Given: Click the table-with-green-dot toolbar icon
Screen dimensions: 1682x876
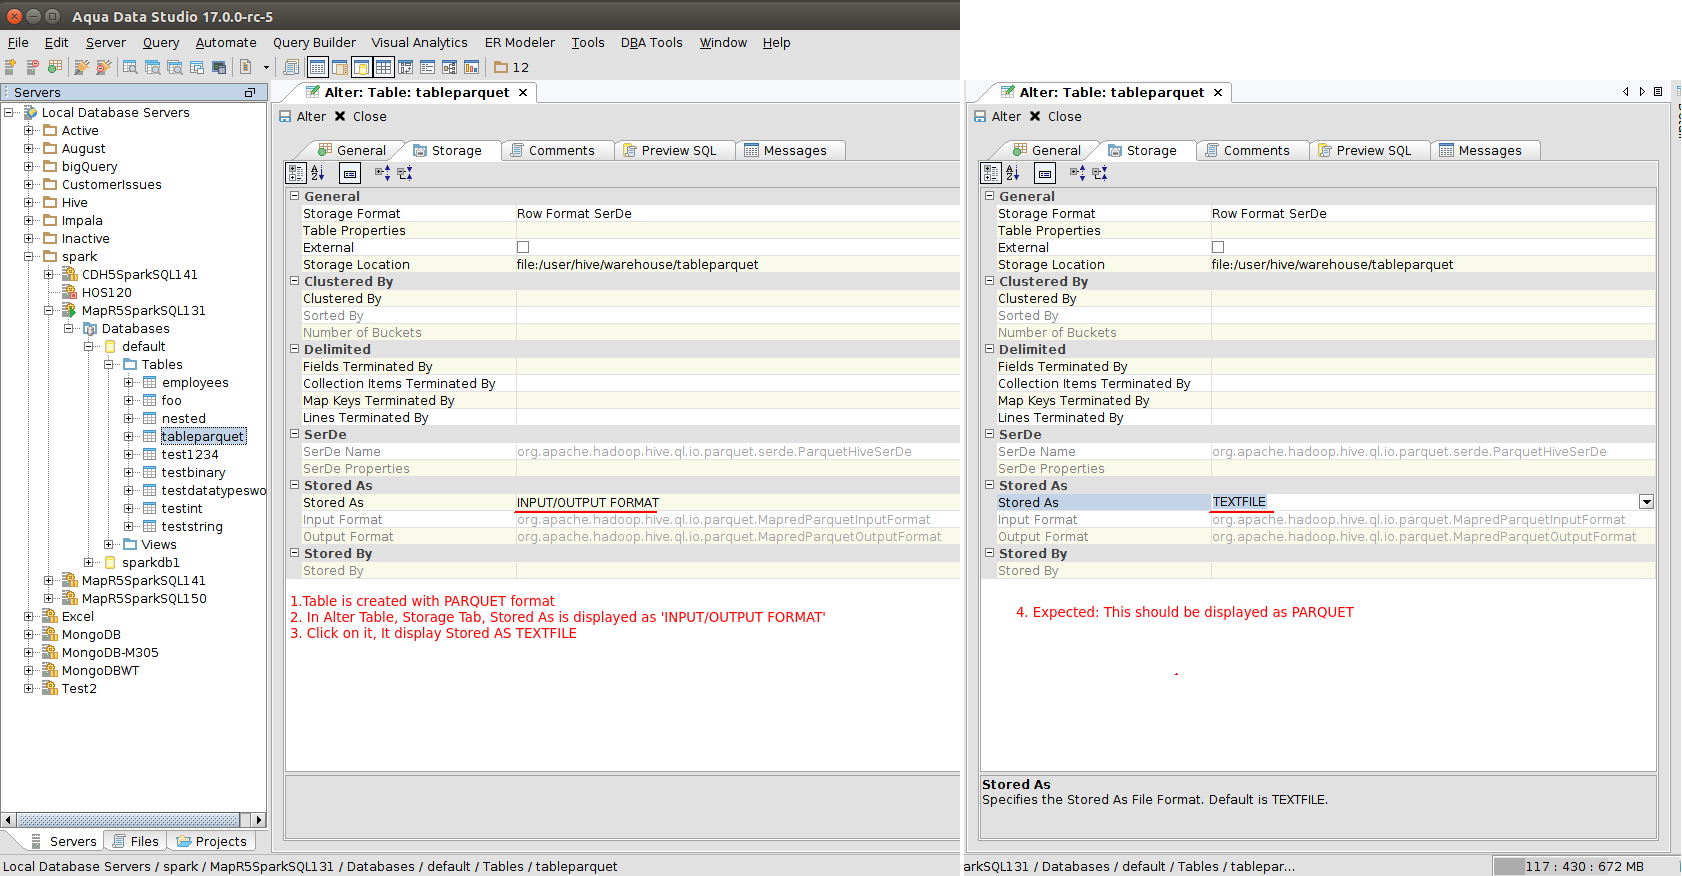Looking at the screenshot, I should (x=55, y=67).
